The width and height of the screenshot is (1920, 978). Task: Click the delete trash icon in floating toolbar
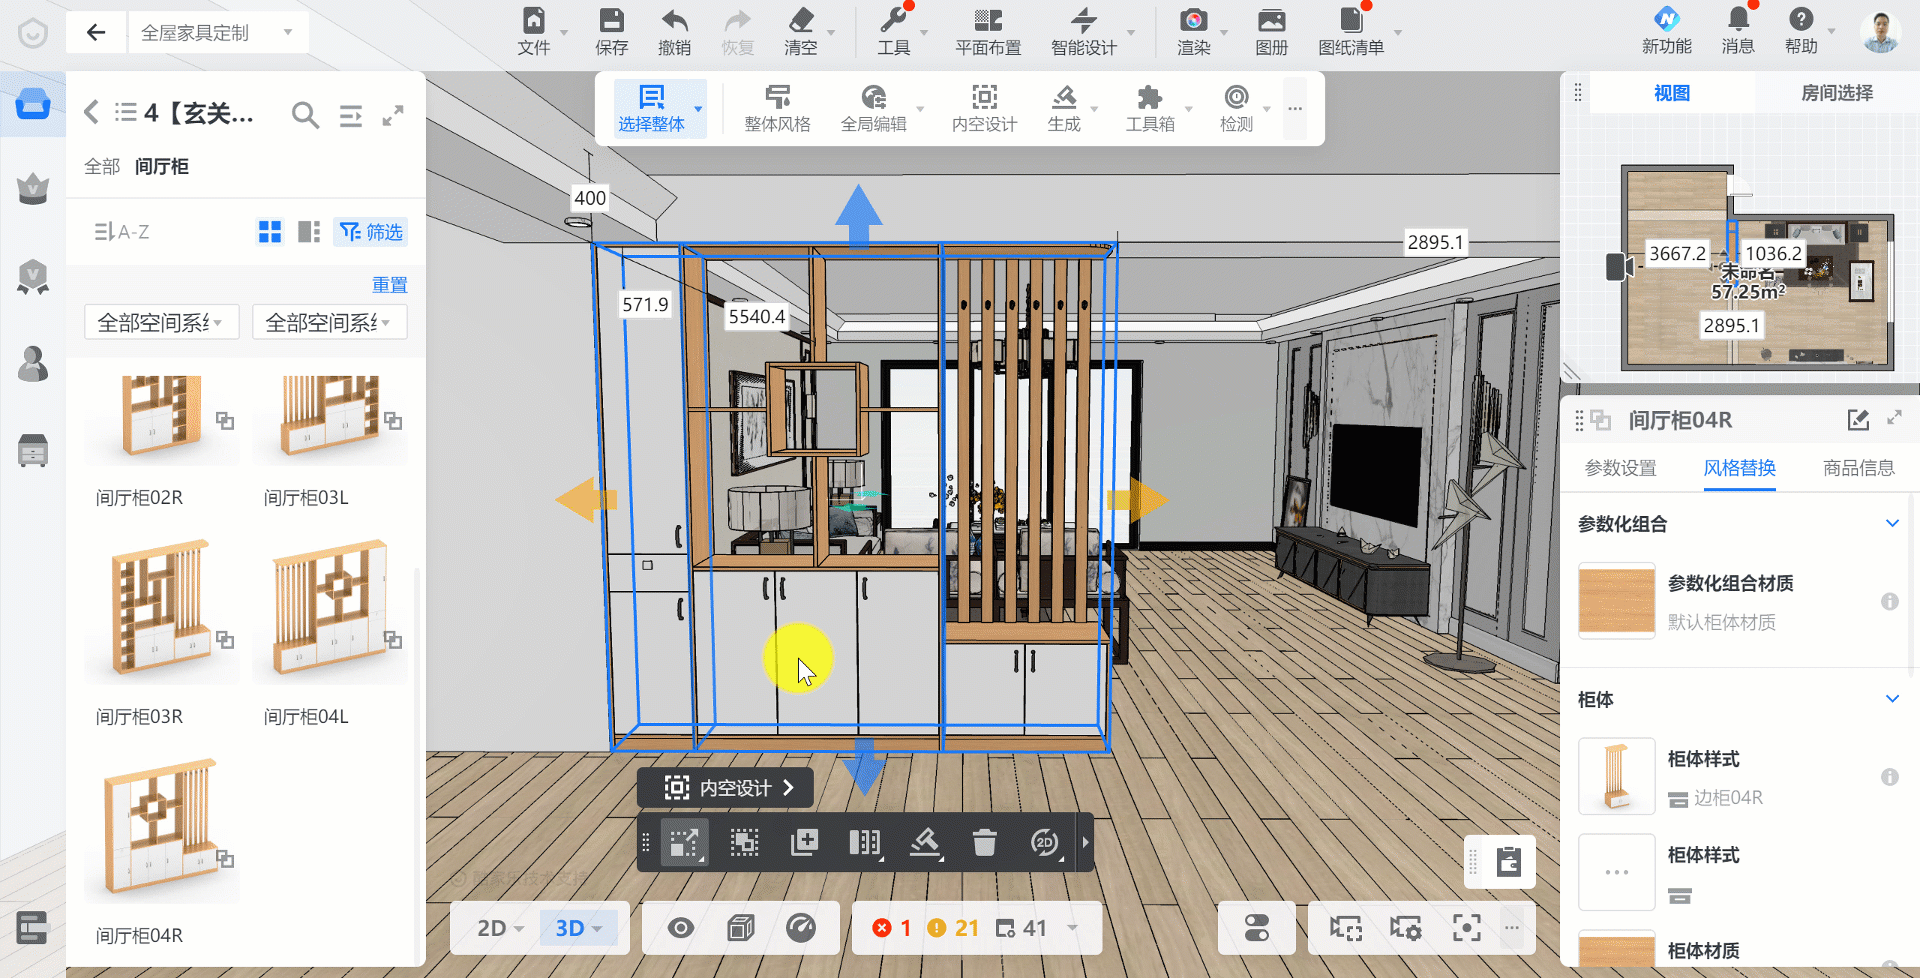coord(984,843)
